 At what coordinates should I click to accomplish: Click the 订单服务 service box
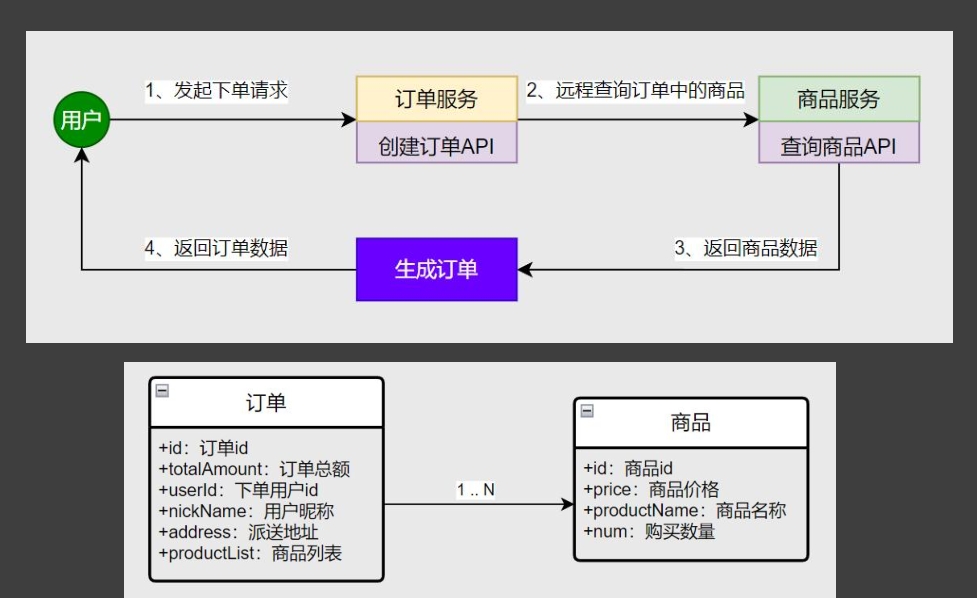click(436, 97)
